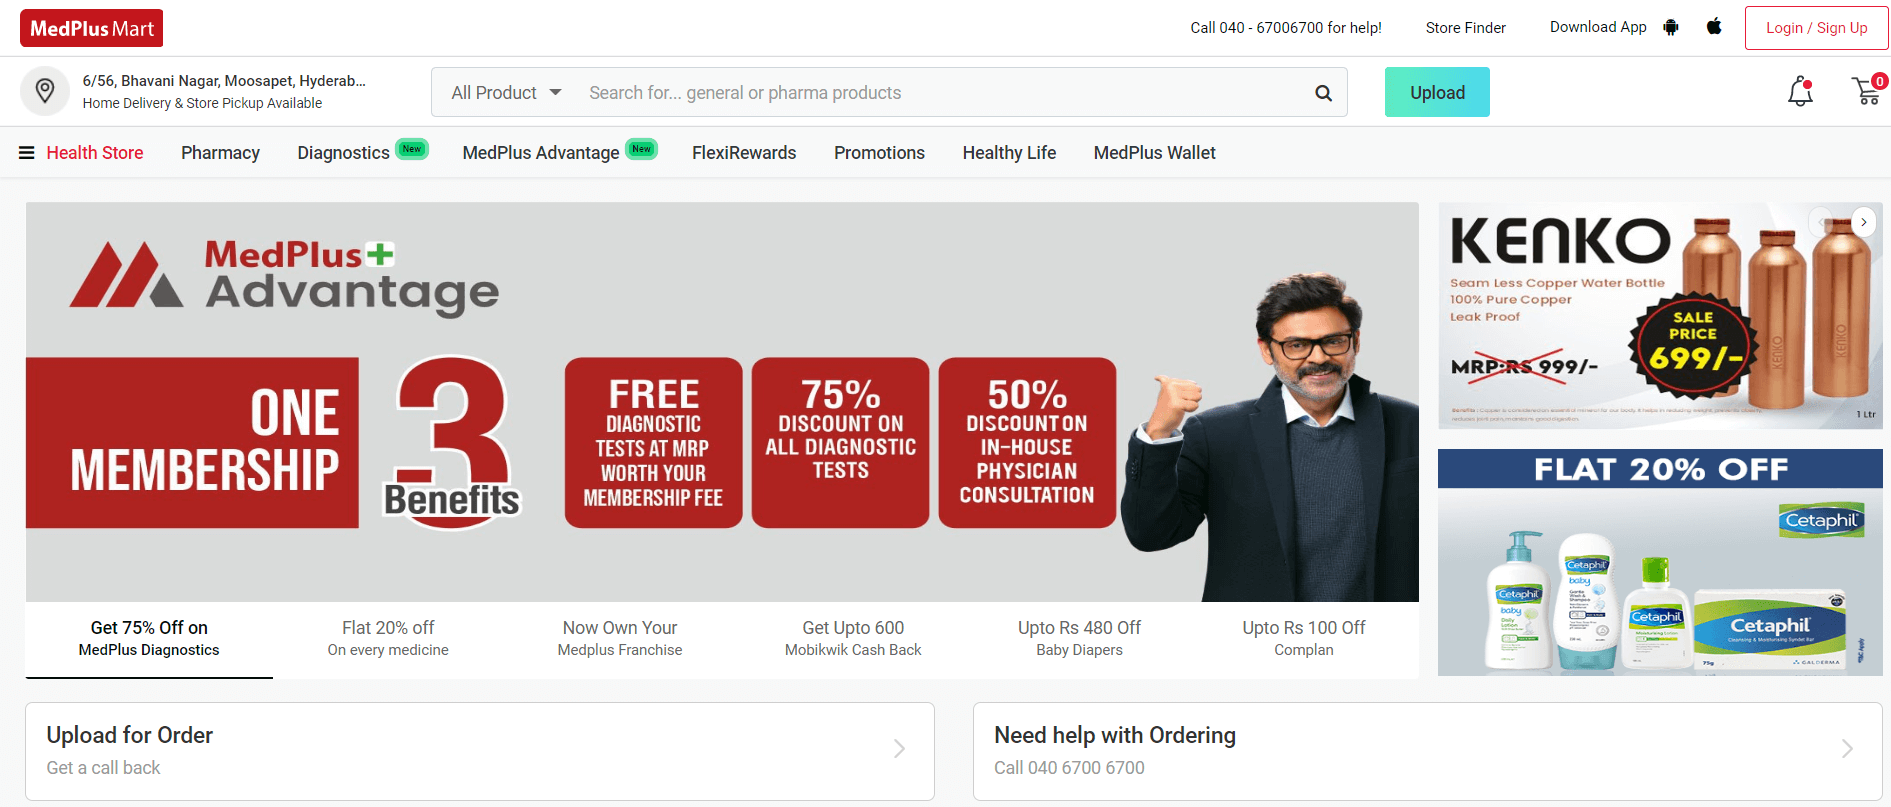Select the Get 75% Off on MedPlus Diagnostics tab
Screen dimensions: 1891x807
pyautogui.click(x=149, y=638)
